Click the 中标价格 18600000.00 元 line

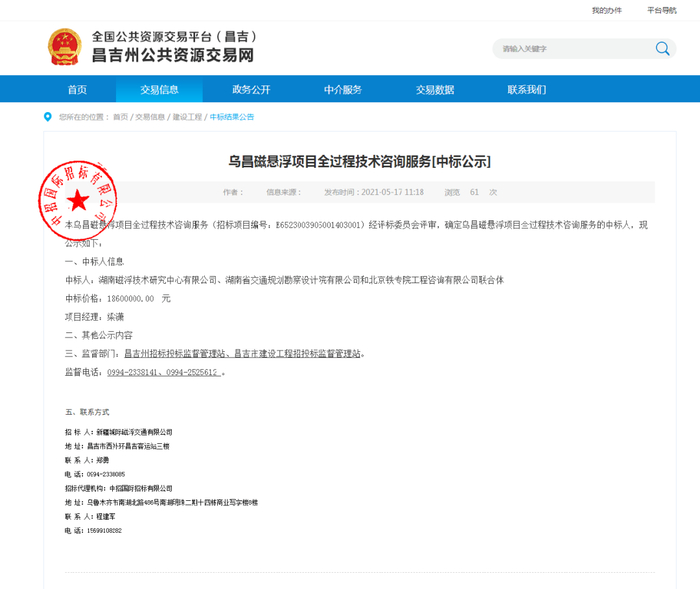(118, 298)
